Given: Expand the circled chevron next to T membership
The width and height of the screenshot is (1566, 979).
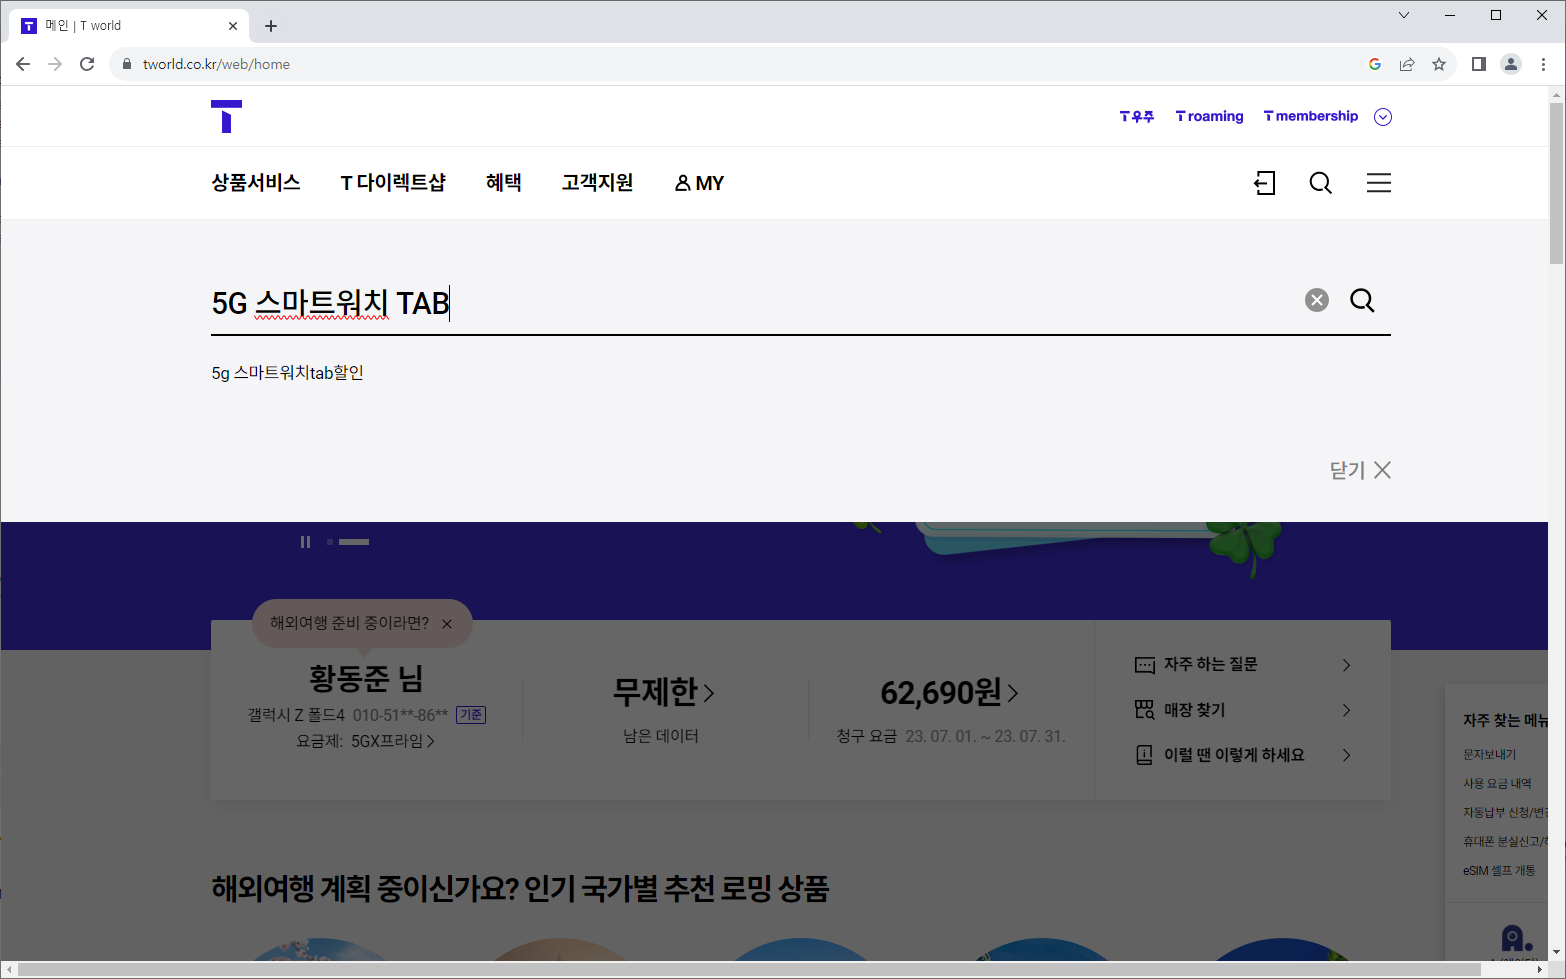Looking at the screenshot, I should click(1383, 117).
